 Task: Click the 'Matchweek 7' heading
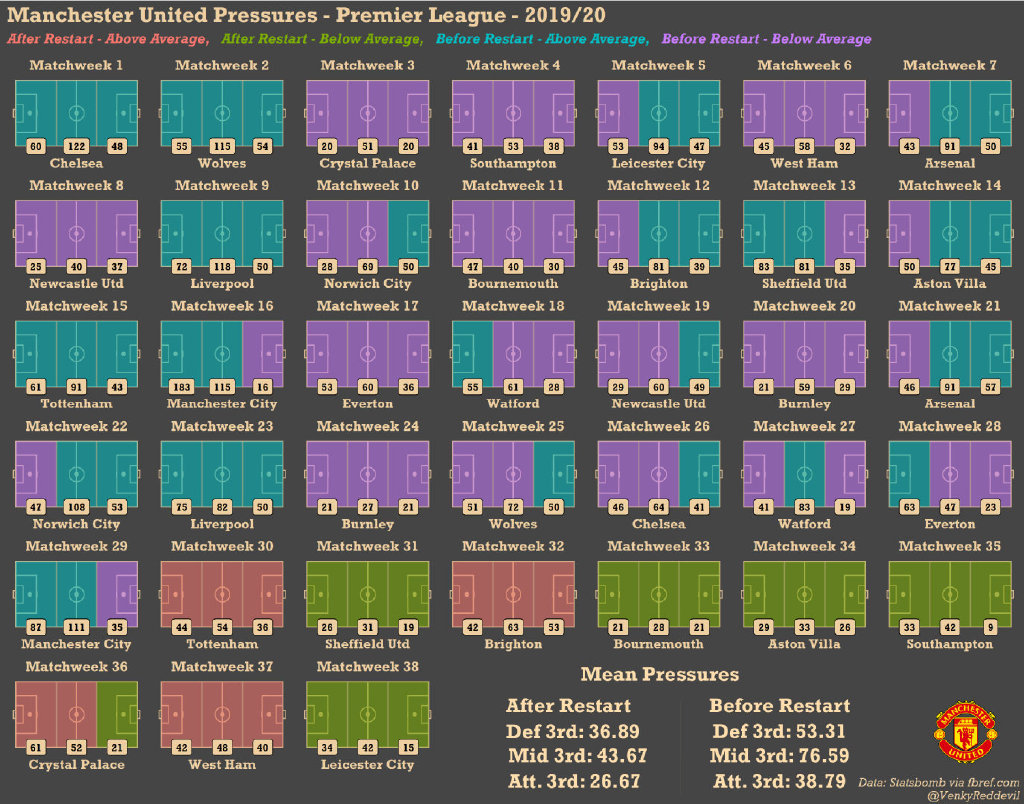(x=950, y=65)
